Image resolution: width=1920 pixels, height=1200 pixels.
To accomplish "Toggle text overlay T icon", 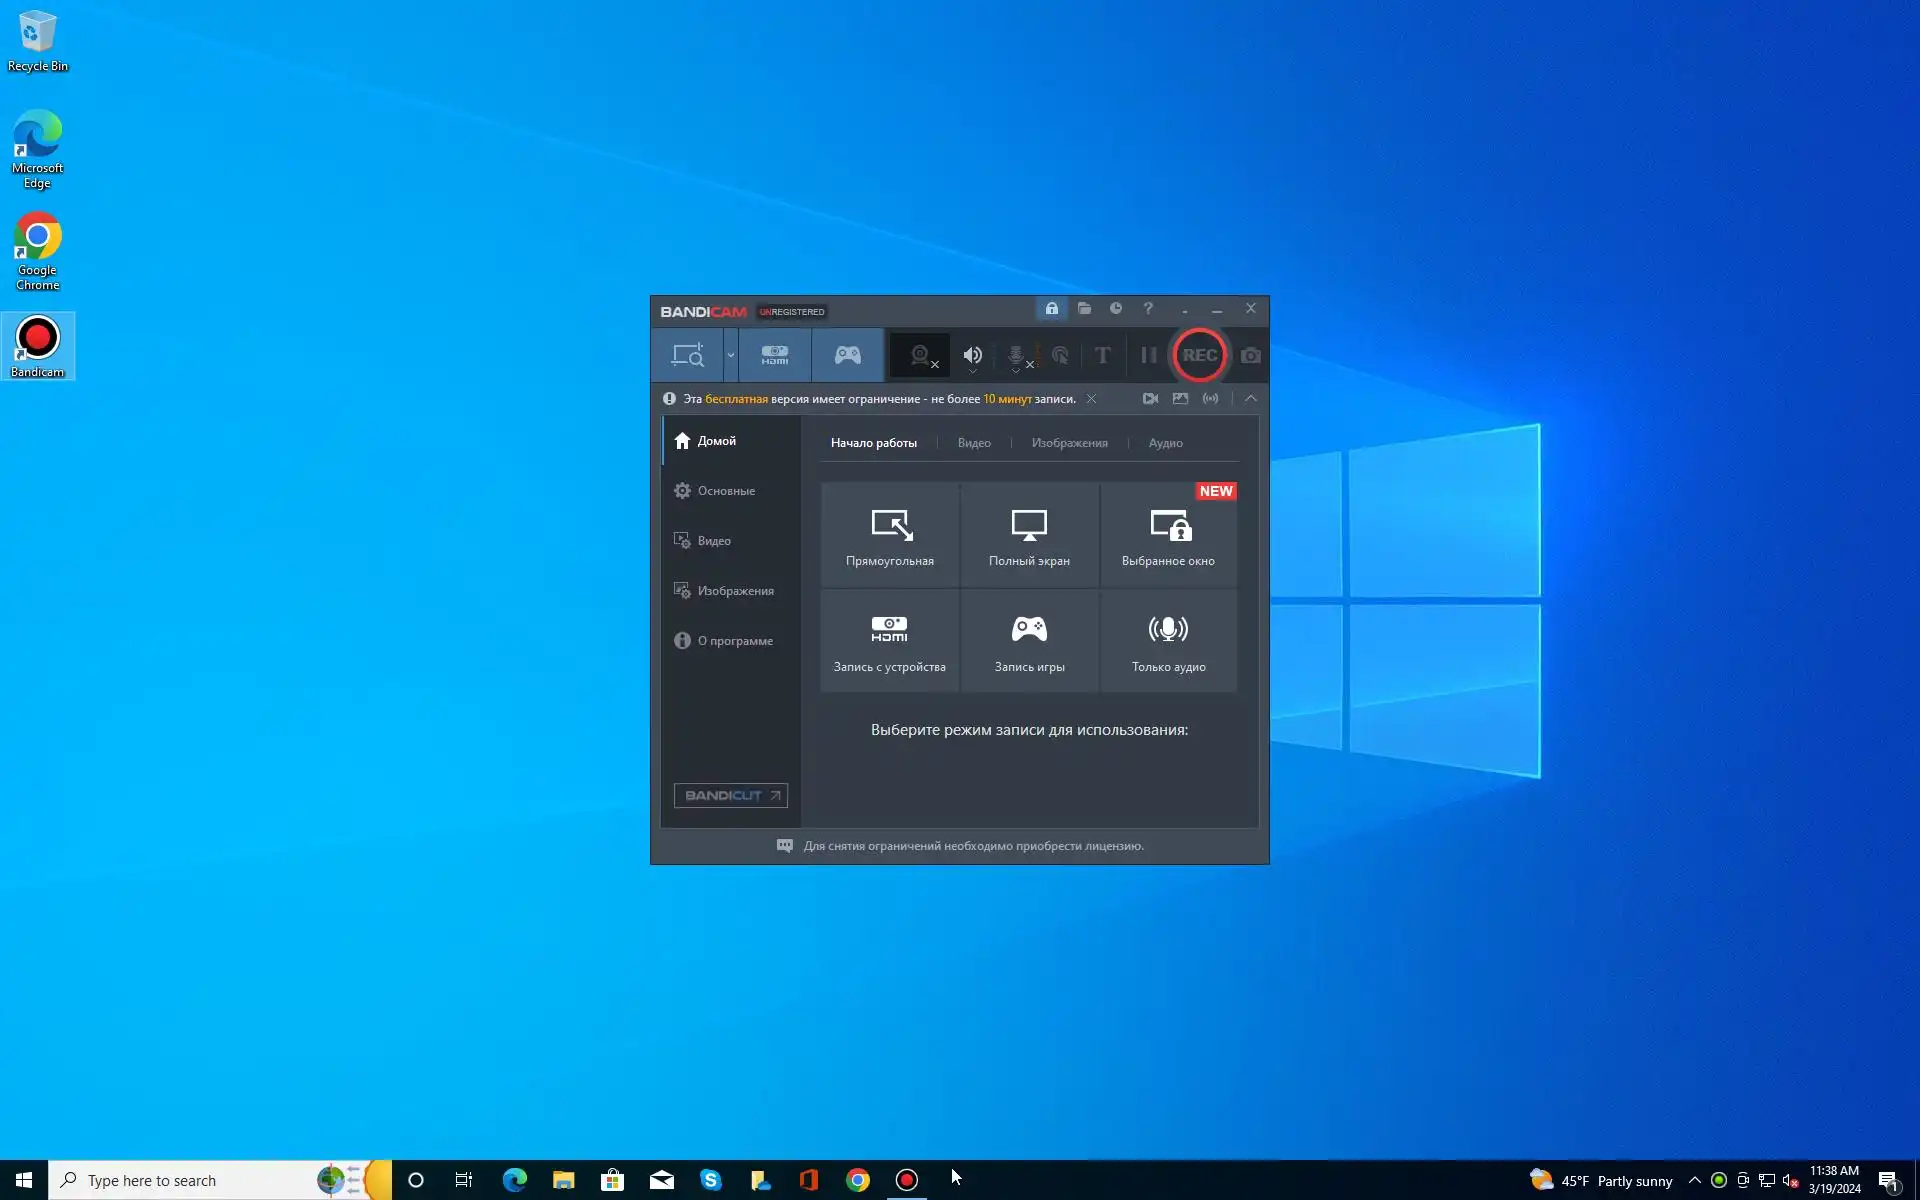I will coord(1102,355).
